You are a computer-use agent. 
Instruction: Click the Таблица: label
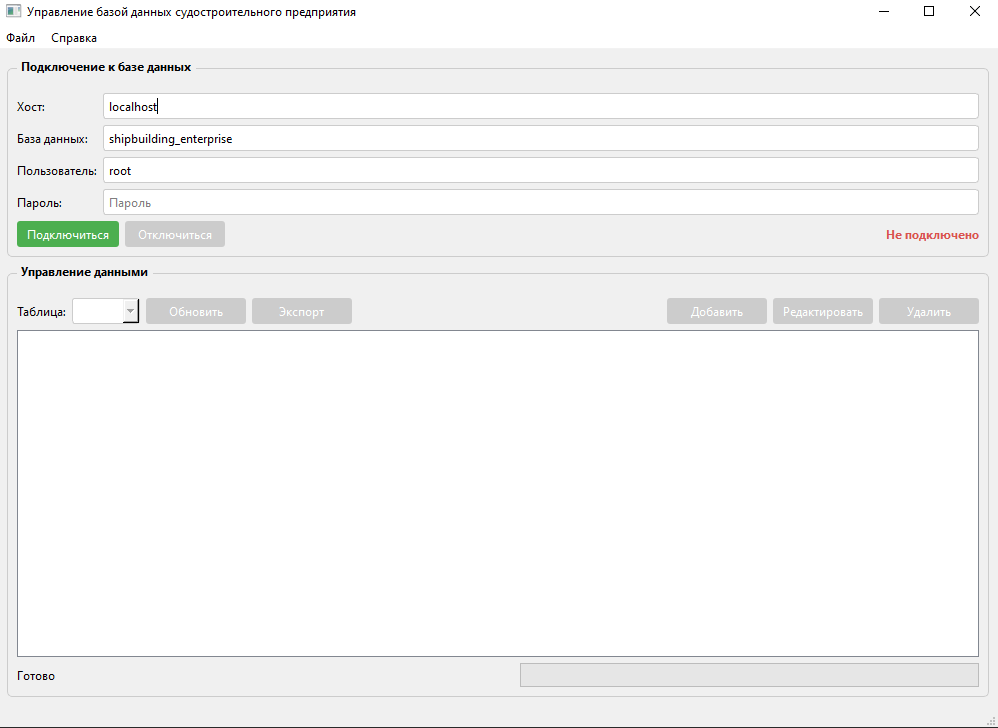click(x=41, y=312)
